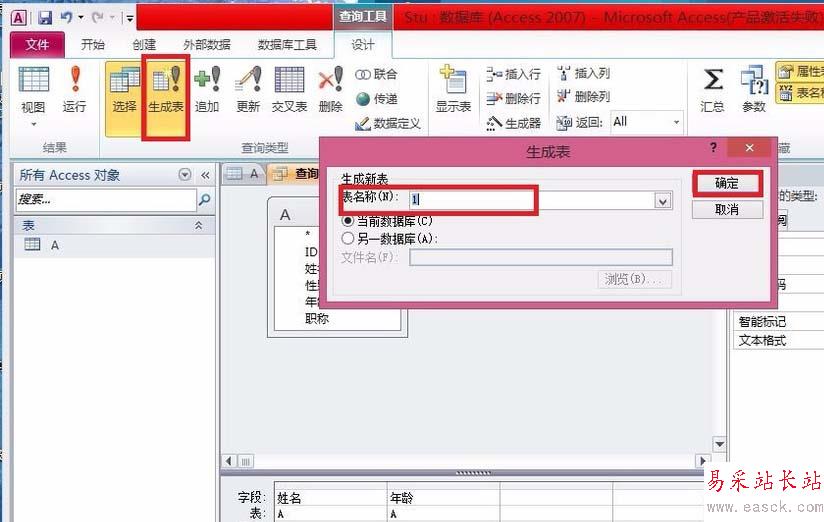Open the Builder (生成器)
The image size is (824, 522).
coord(513,123)
